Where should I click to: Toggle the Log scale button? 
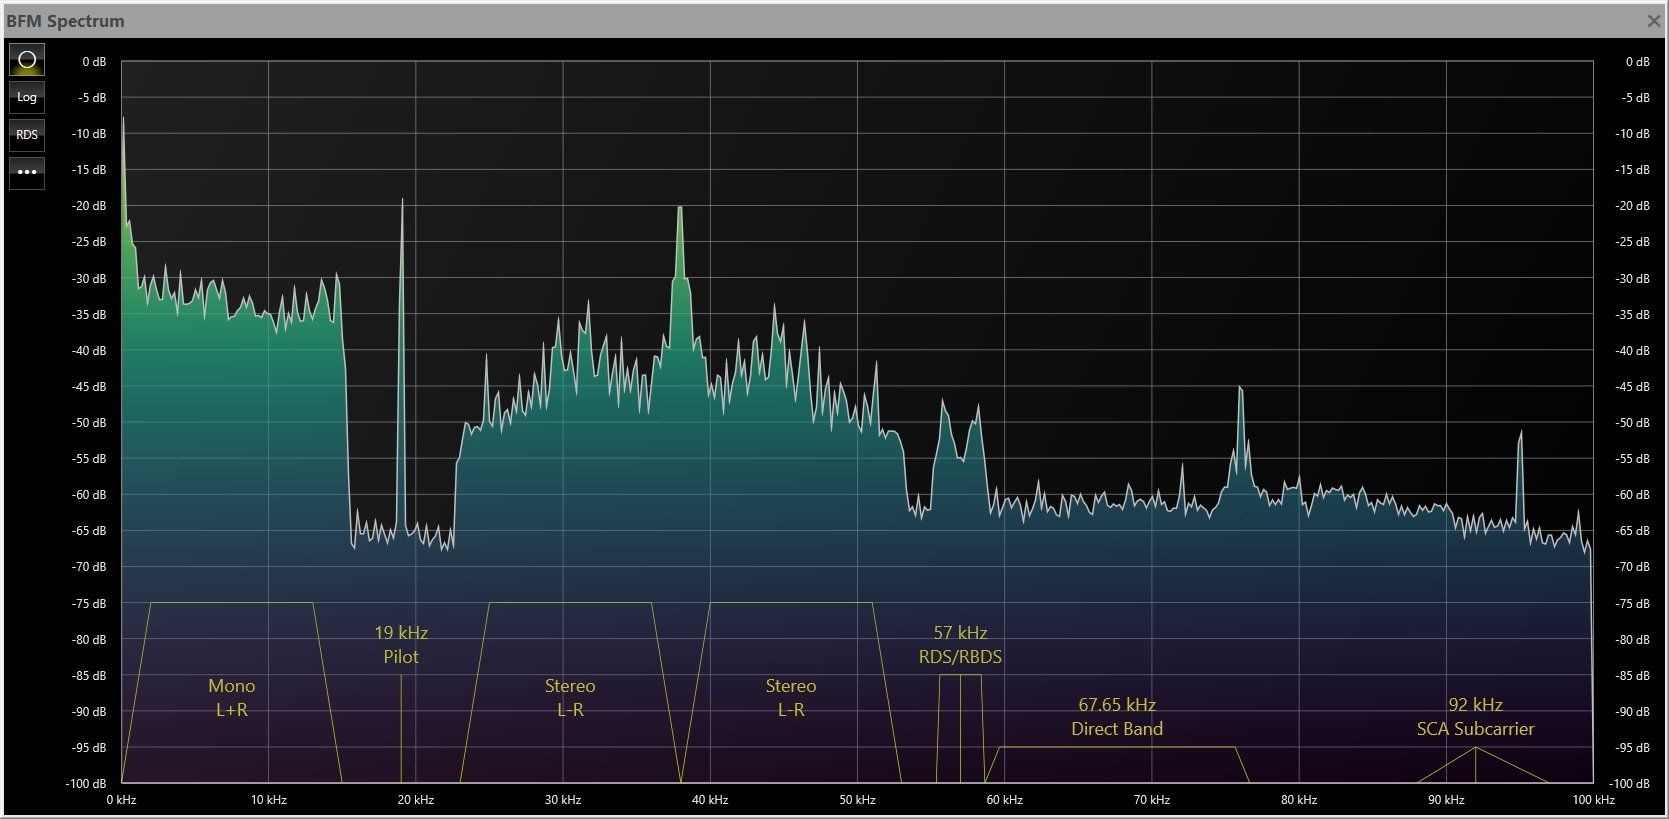point(27,97)
